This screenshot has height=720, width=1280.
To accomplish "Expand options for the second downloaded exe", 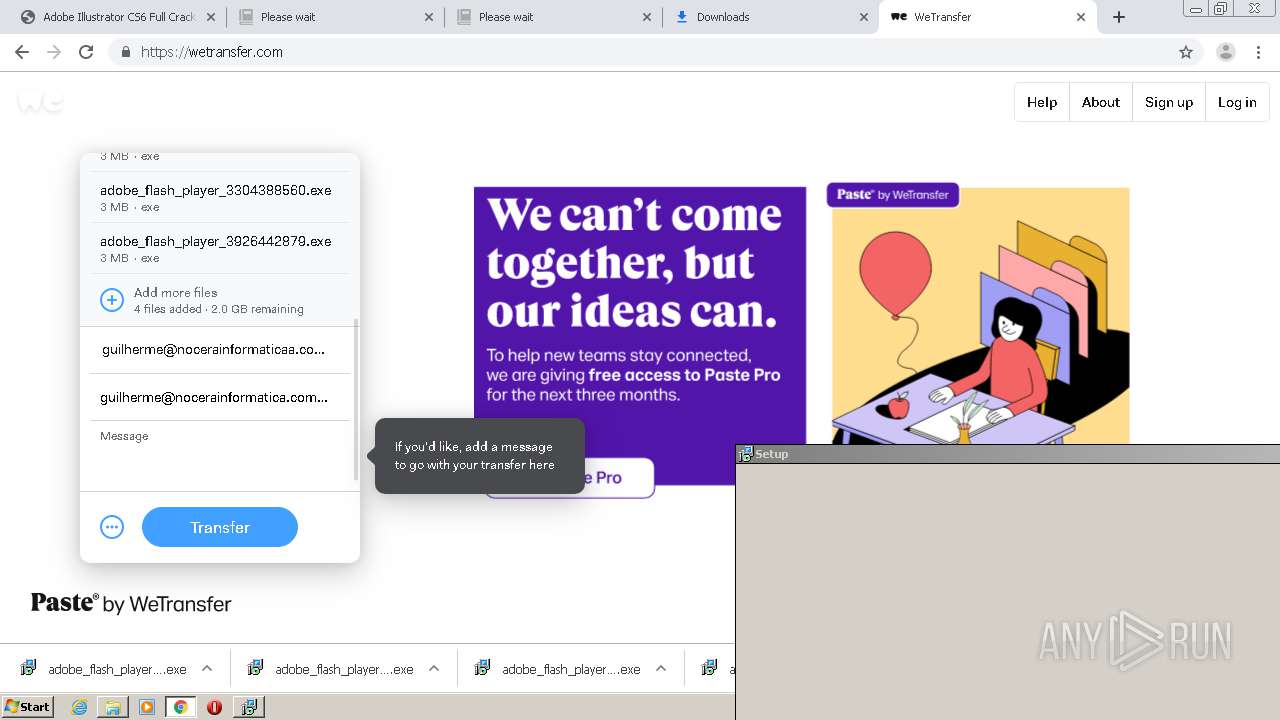I will (x=434, y=668).
